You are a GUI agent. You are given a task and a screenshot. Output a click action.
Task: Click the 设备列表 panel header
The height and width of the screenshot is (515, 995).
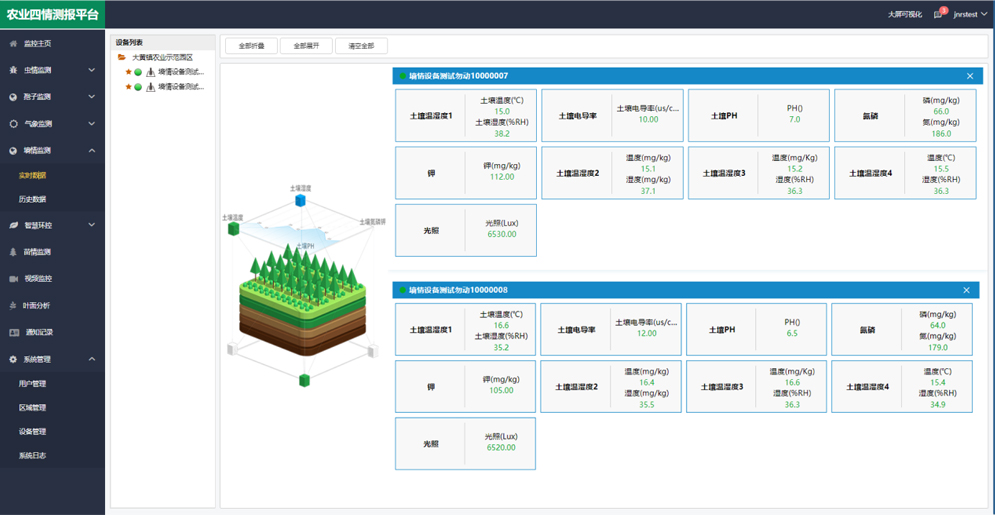pos(162,42)
